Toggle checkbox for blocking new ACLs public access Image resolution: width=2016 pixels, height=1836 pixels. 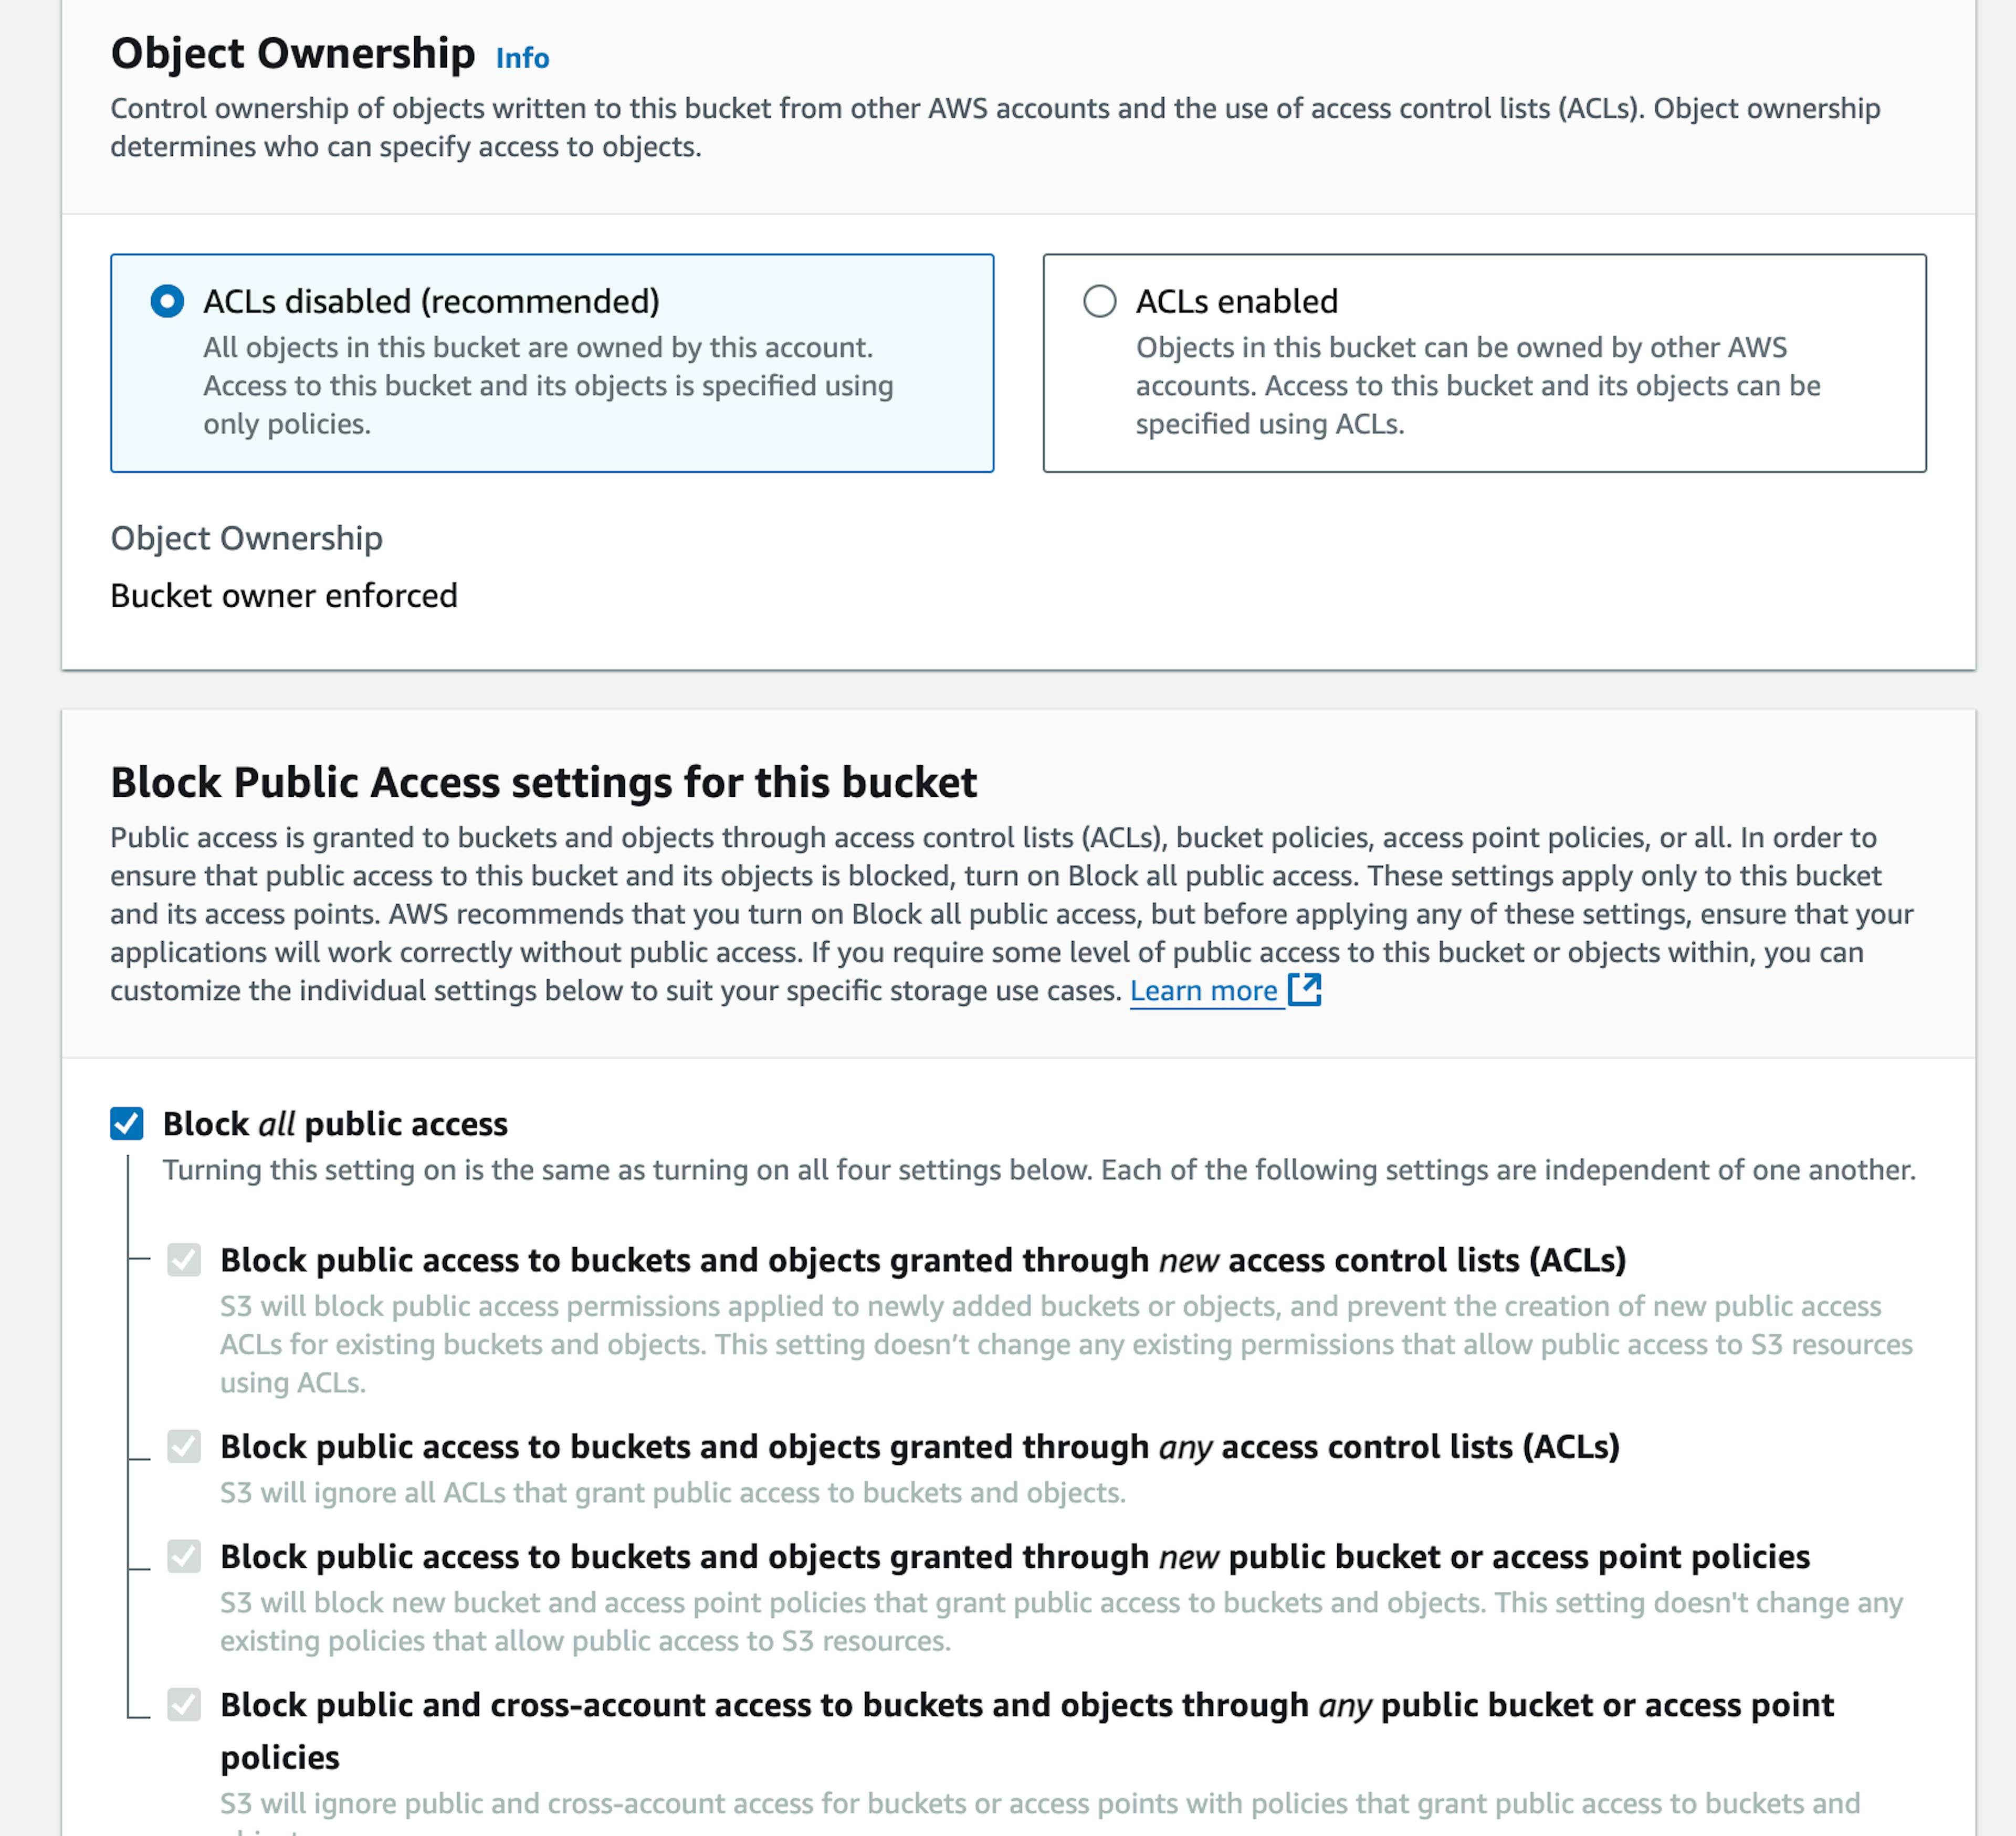click(x=184, y=1260)
